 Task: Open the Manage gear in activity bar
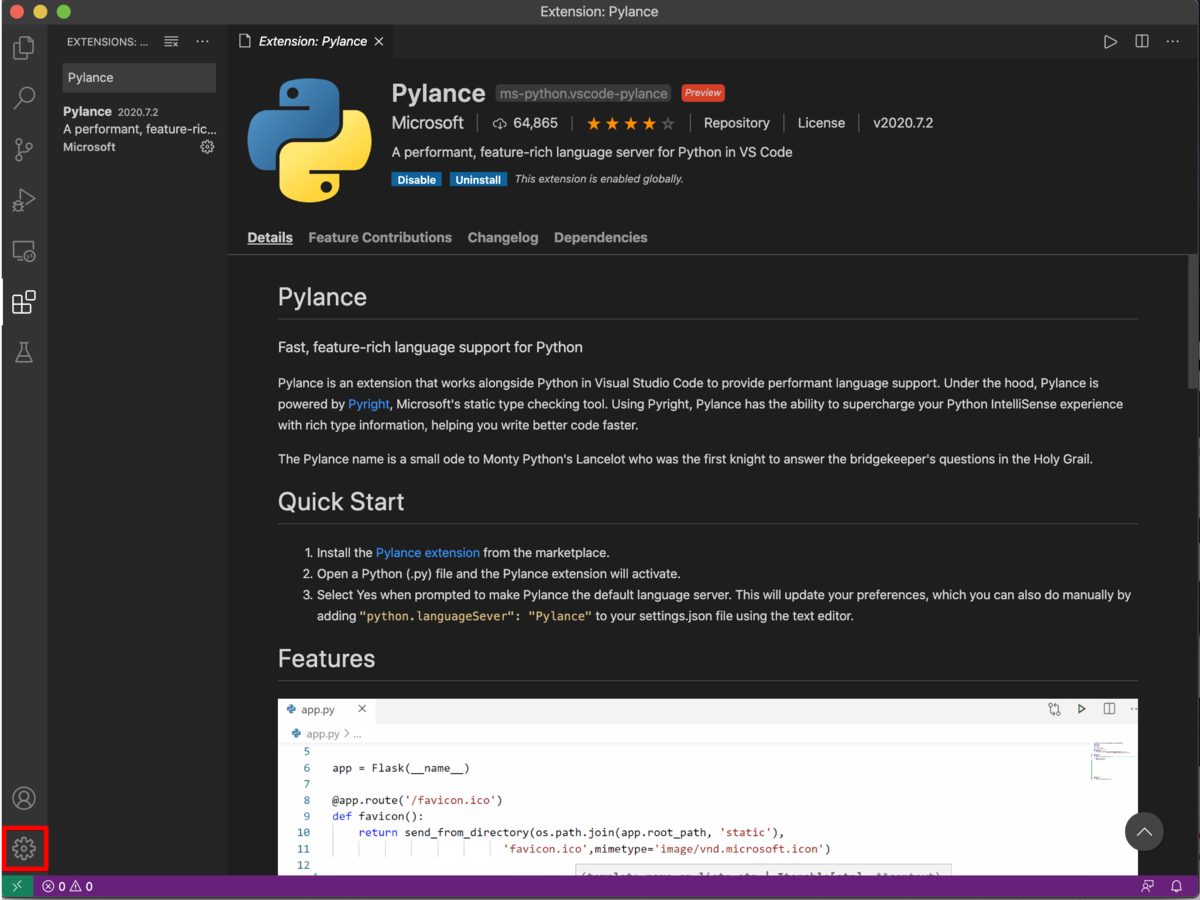(24, 849)
